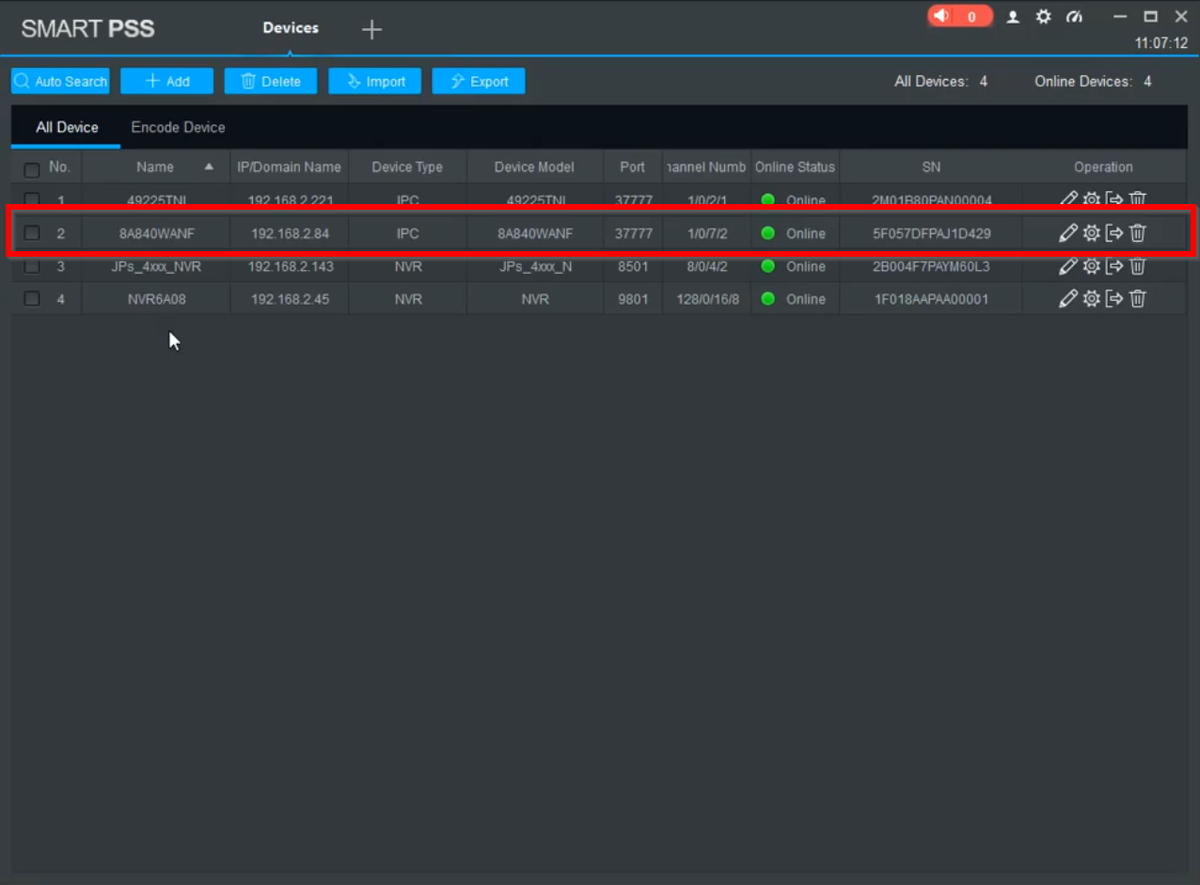Sort by Name using the header arrow
The image size is (1200, 885).
(208, 167)
